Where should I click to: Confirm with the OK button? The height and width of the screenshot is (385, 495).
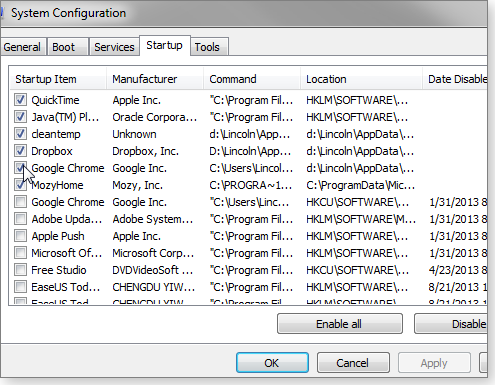pyautogui.click(x=272, y=363)
